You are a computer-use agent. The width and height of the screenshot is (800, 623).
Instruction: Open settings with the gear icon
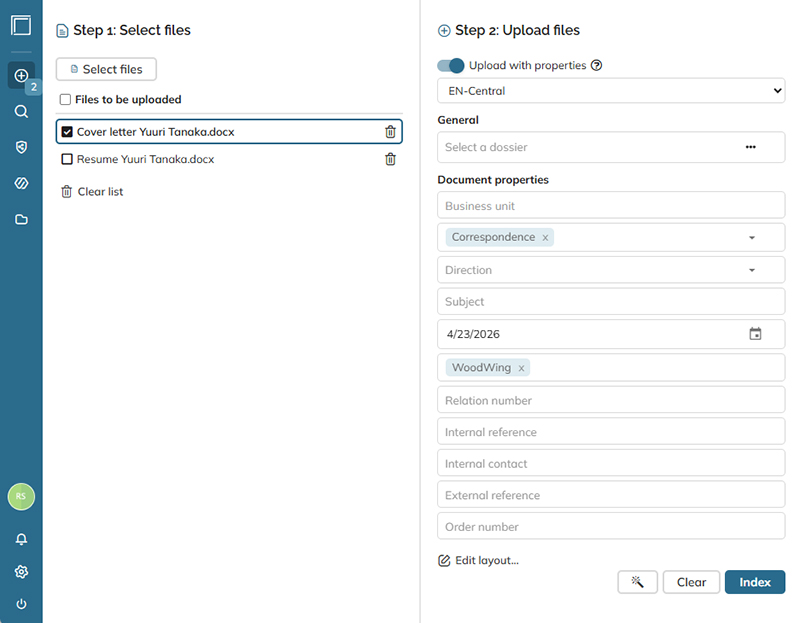(20, 571)
